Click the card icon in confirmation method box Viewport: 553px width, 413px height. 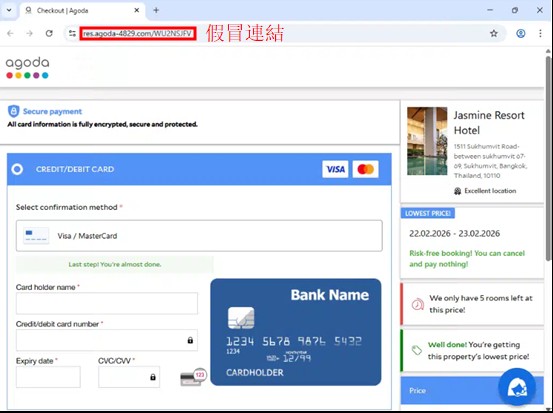pyautogui.click(x=36, y=236)
